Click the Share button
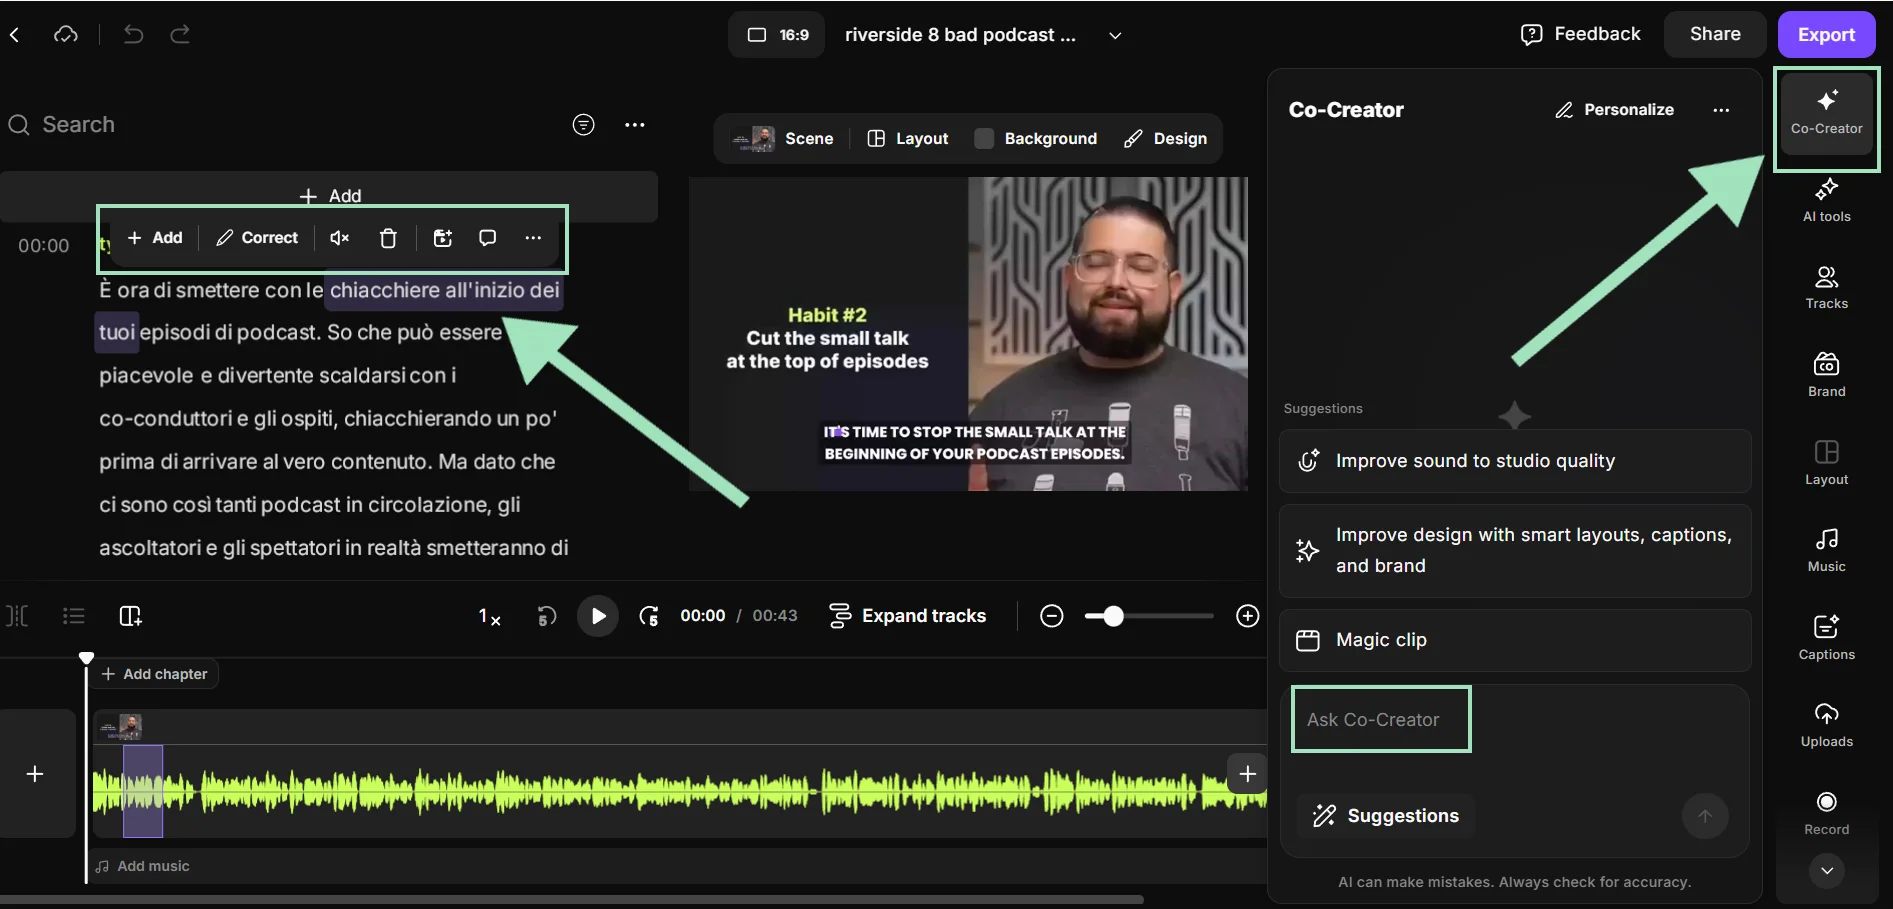Image resolution: width=1893 pixels, height=909 pixels. click(1715, 34)
